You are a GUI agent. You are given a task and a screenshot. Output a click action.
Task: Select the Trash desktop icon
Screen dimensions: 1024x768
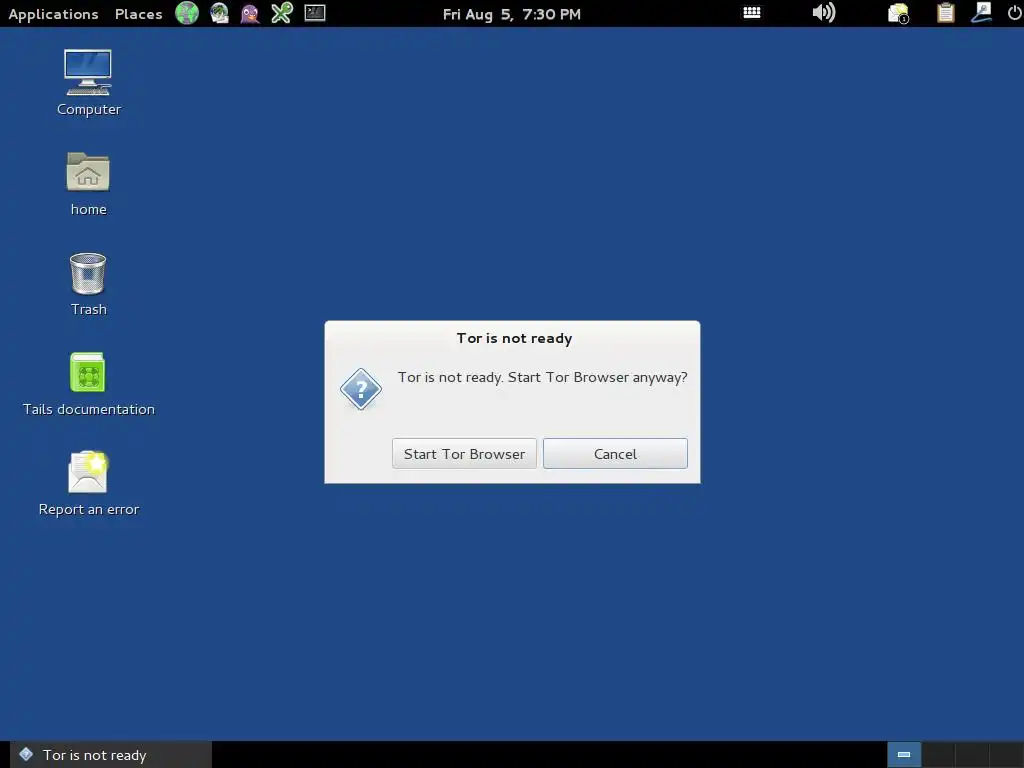(x=88, y=285)
